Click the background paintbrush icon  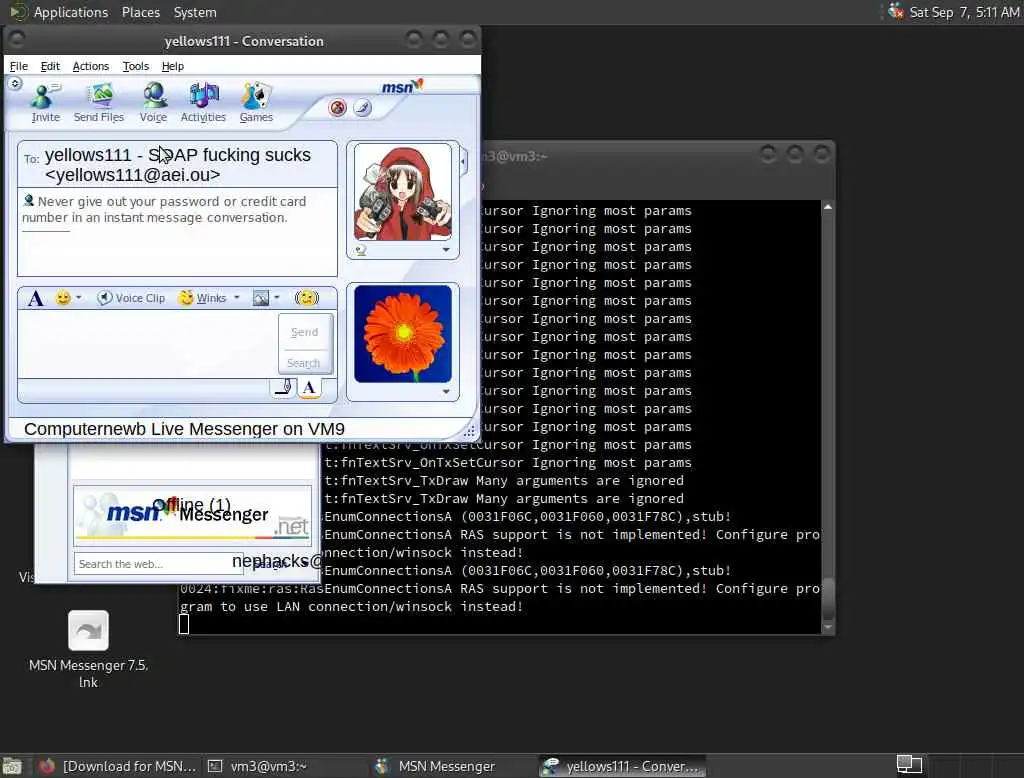point(362,107)
